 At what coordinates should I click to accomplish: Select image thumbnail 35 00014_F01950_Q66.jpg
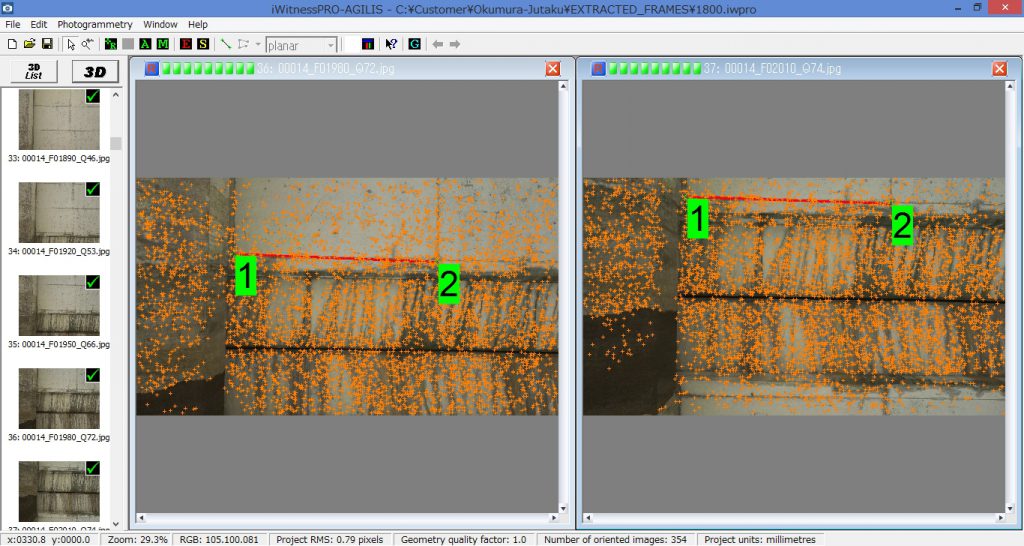pyautogui.click(x=59, y=305)
